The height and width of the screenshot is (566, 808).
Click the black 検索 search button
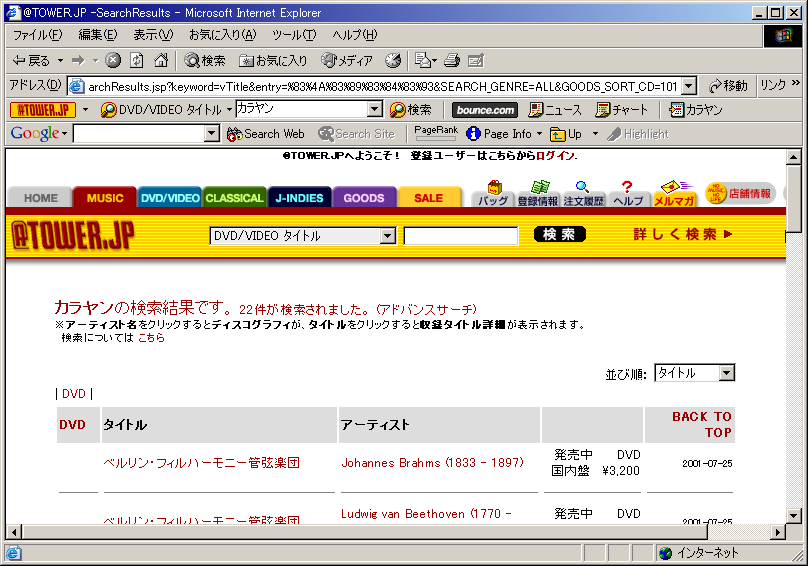tap(560, 235)
